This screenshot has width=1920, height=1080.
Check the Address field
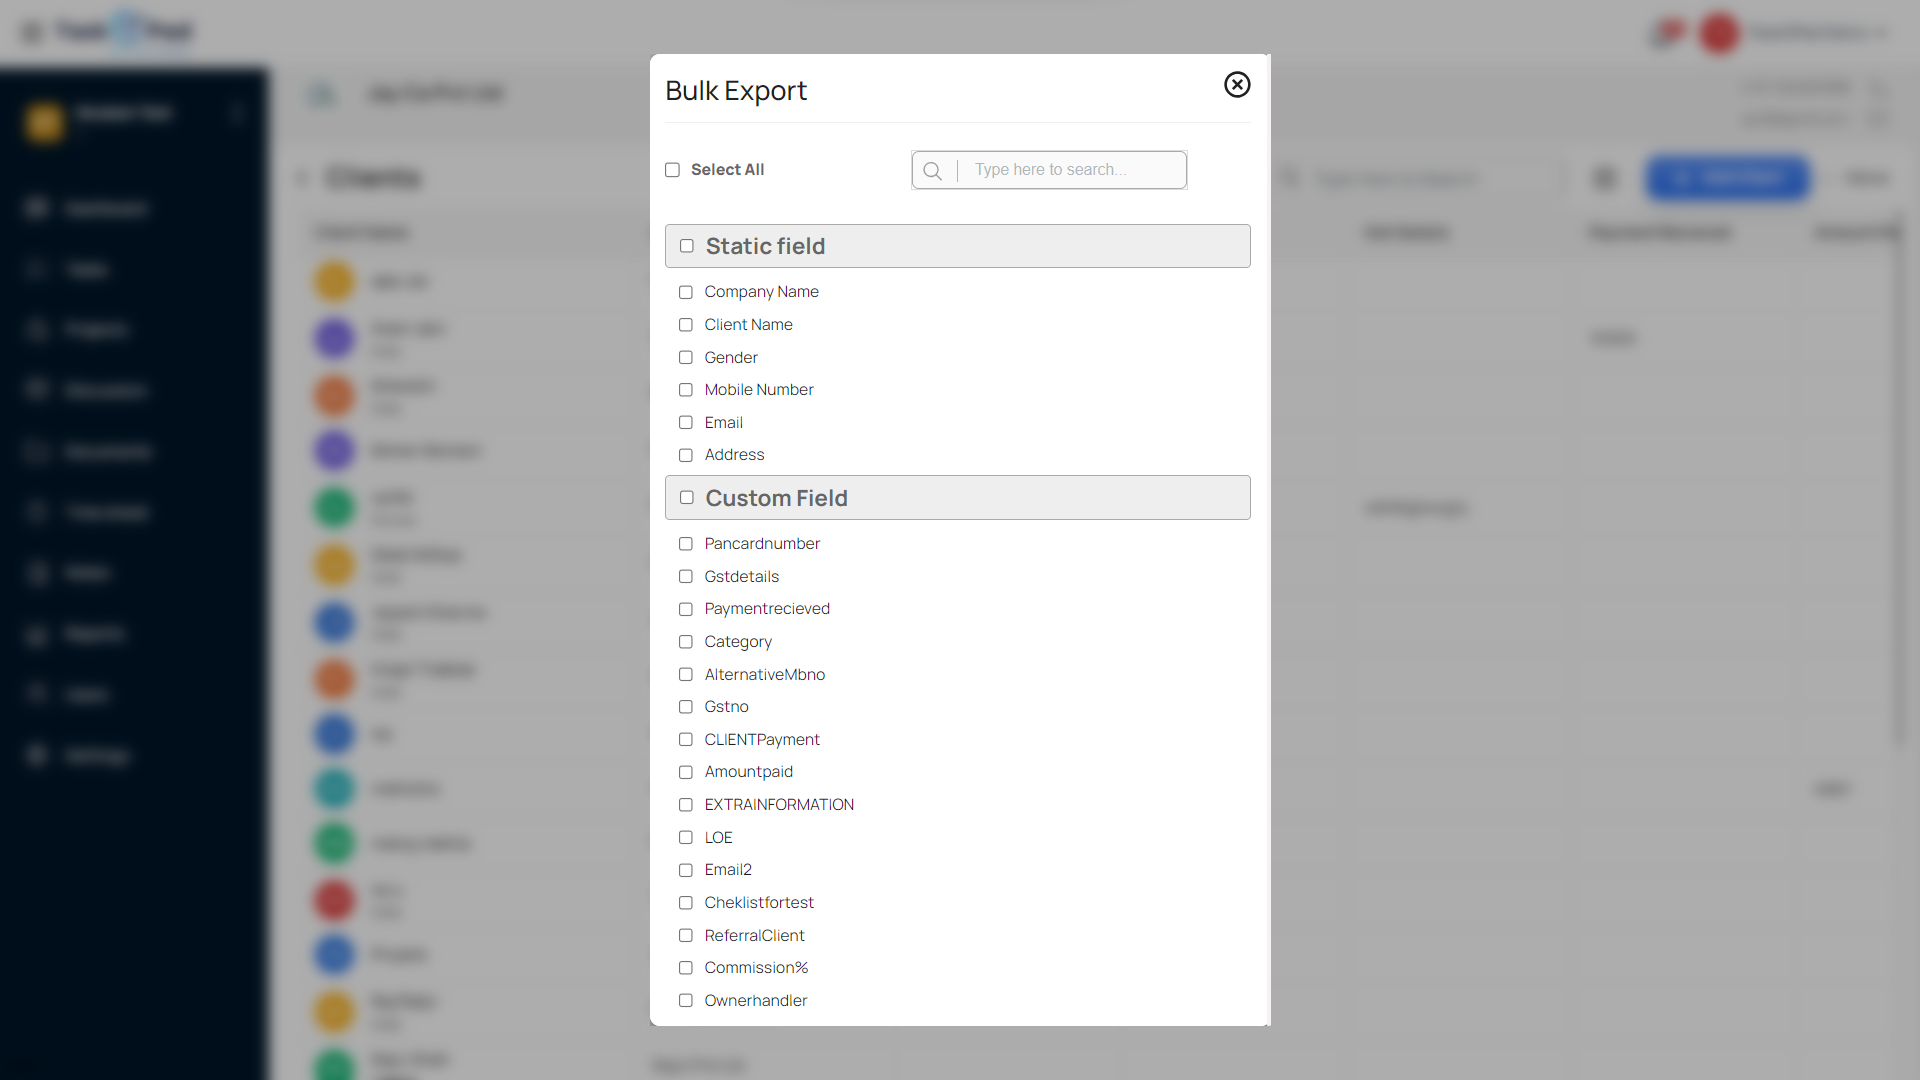(686, 455)
